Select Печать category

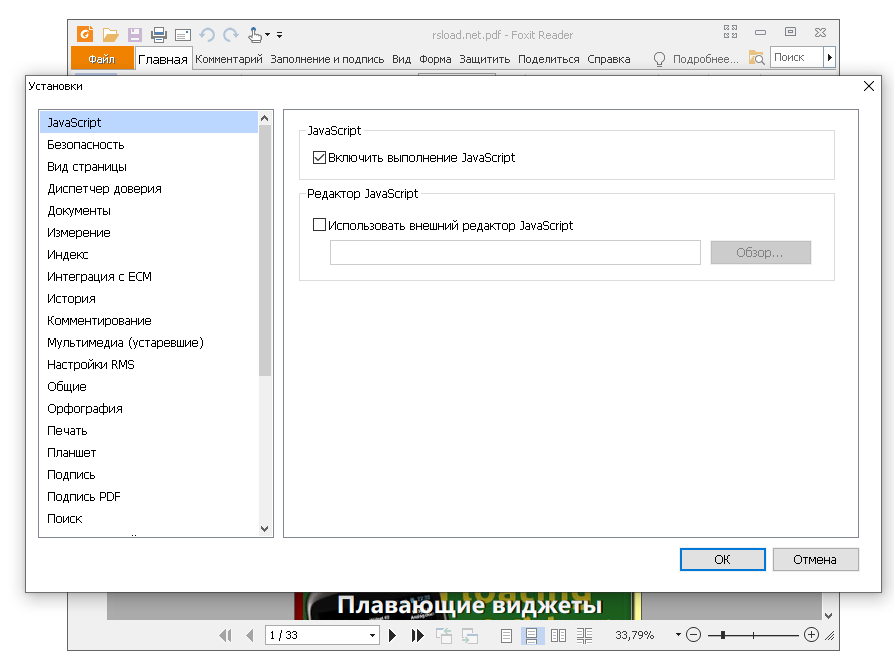149,430
